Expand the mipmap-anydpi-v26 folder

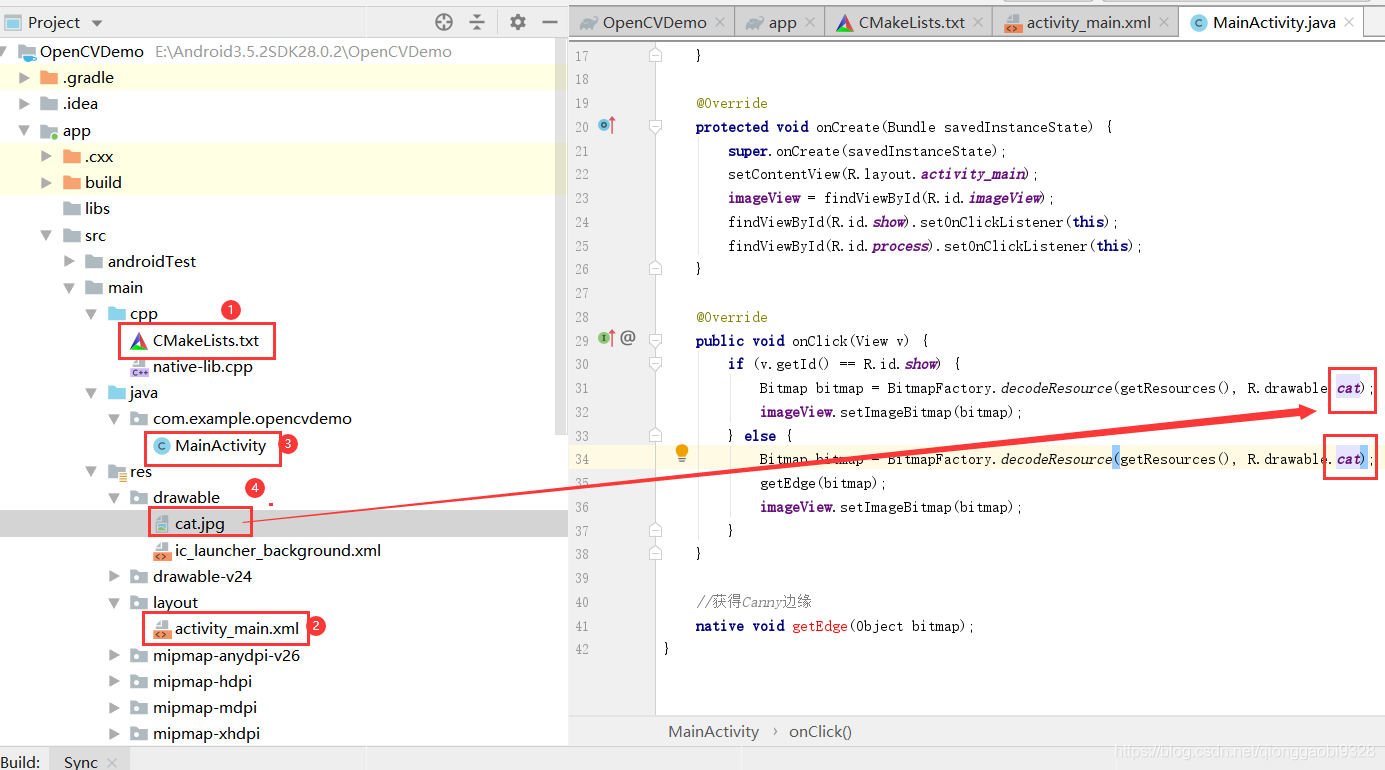click(115, 656)
